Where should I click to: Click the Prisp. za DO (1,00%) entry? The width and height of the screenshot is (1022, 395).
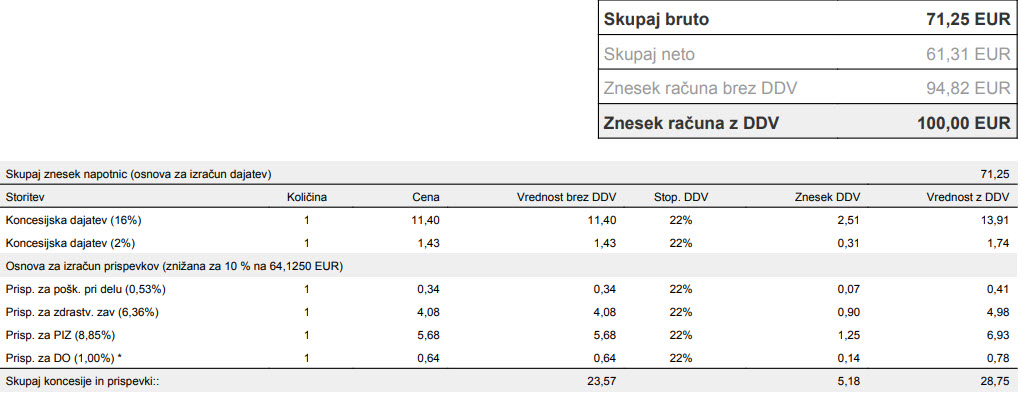[x=62, y=358]
